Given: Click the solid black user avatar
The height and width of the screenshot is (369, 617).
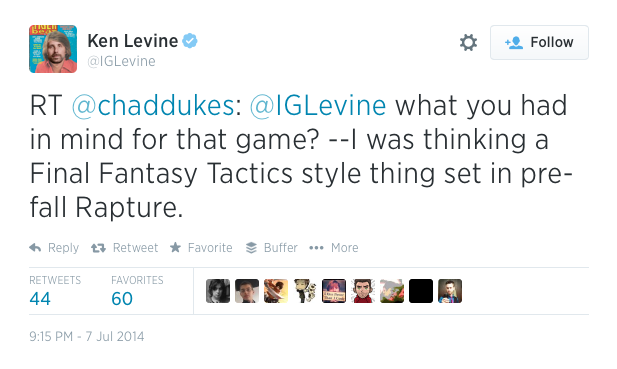Looking at the screenshot, I should pyautogui.click(x=421, y=291).
